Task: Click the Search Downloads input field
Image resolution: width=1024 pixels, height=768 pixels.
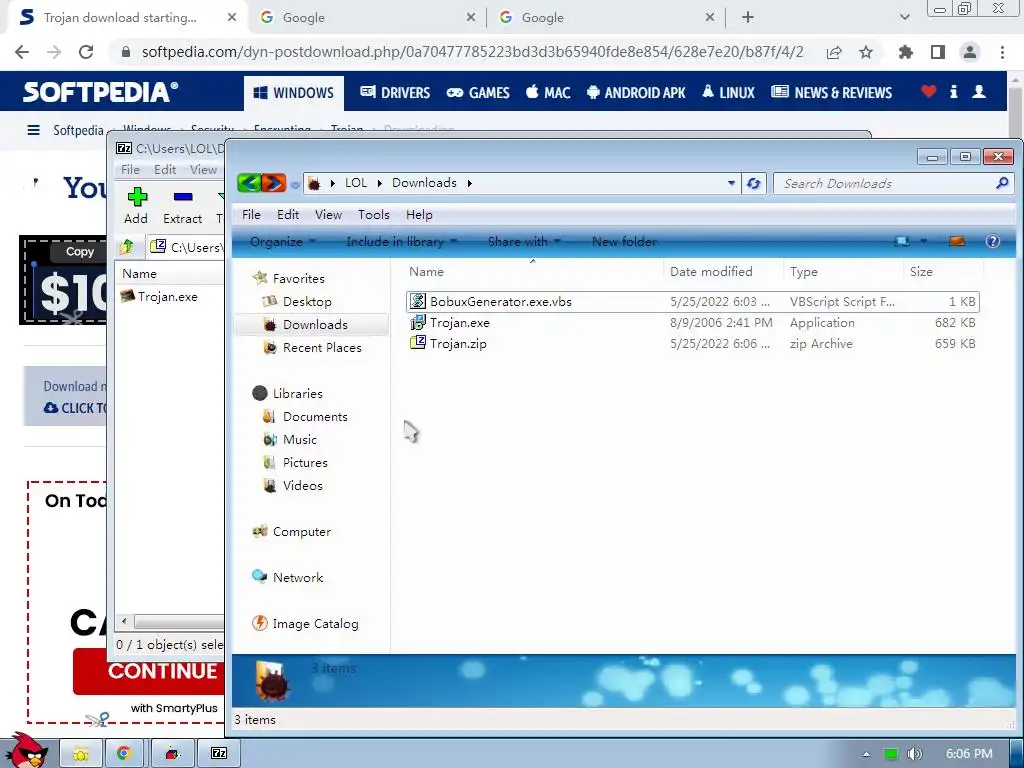Action: point(885,184)
